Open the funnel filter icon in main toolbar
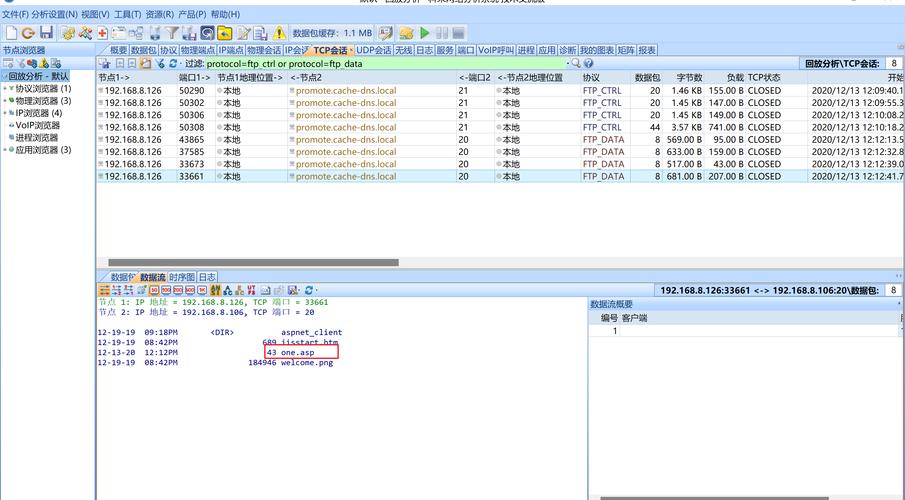The height and width of the screenshot is (500, 905). pyautogui.click(x=172, y=33)
